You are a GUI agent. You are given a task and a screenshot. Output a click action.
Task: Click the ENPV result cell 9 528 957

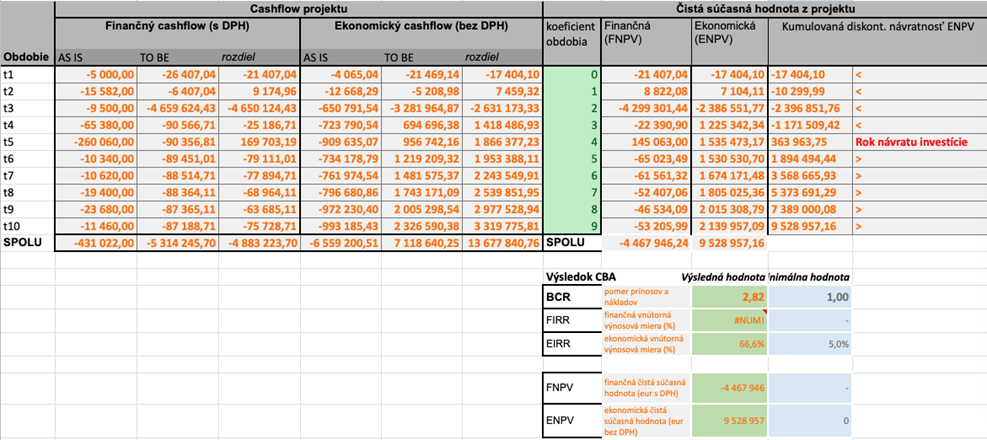tap(728, 421)
